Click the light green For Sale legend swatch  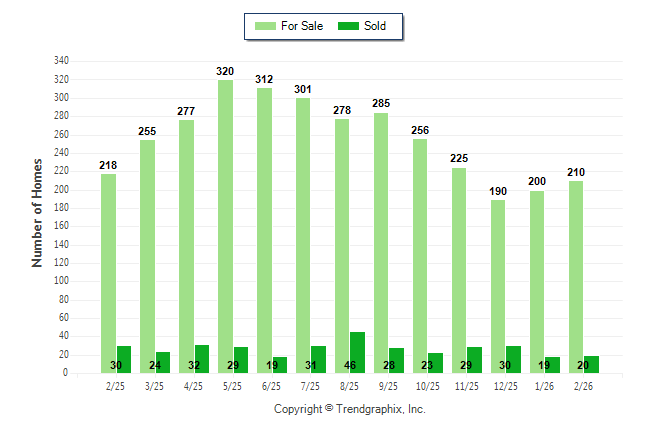click(x=266, y=26)
